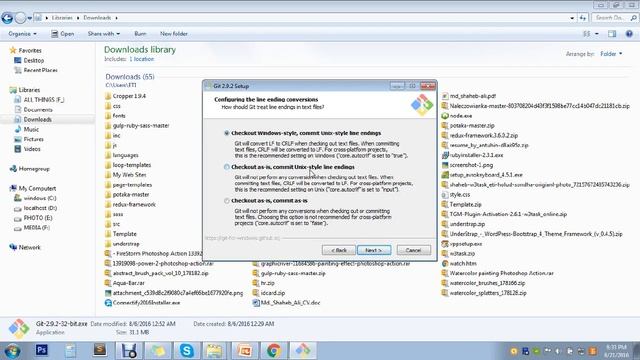Viewport: 640px width, 360px height.
Task: Open Skype from taskbar
Action: [187, 350]
